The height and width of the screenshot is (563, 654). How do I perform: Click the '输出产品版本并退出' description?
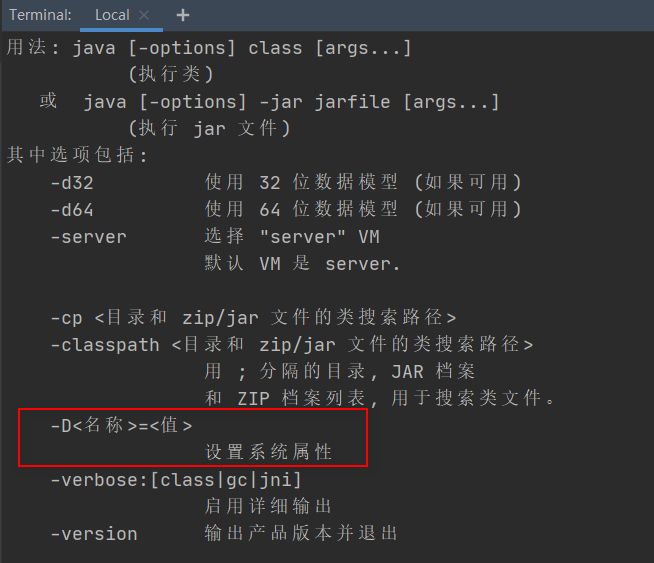coord(301,533)
